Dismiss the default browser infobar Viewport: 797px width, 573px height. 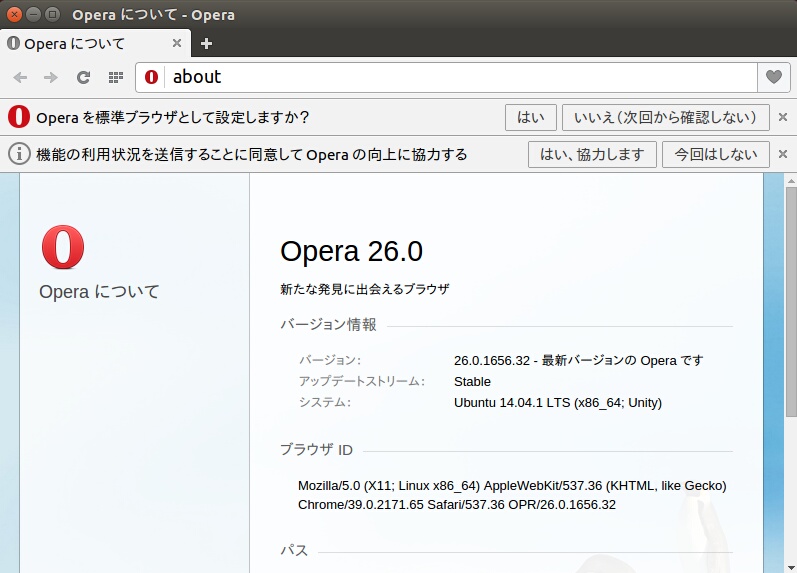[783, 117]
